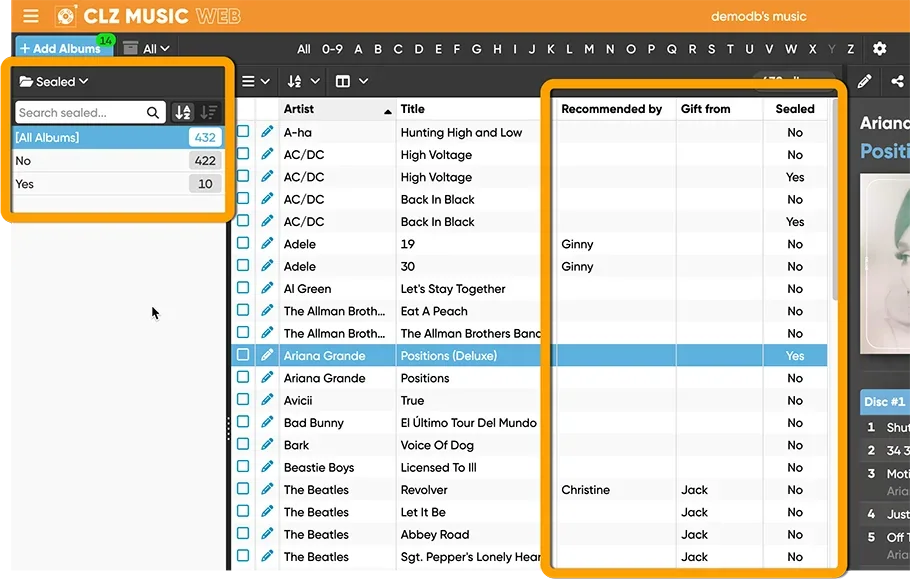Edit Ariana Grande Positions pencil icon
Image resolution: width=910 pixels, height=579 pixels.
[267, 378]
